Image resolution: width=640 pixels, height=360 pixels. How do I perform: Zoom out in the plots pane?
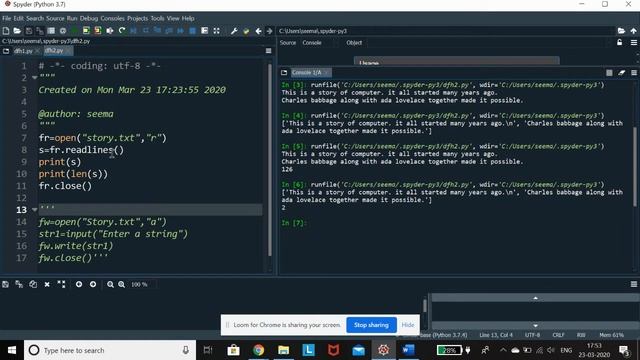coord(110,284)
